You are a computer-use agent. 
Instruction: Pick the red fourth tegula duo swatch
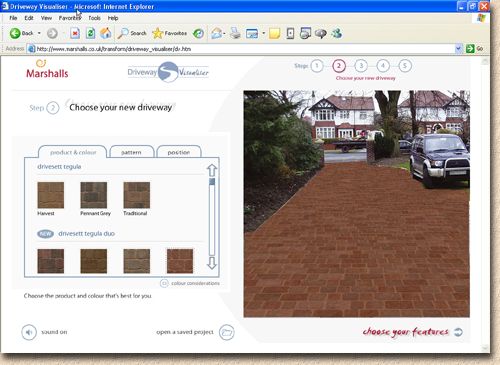point(180,261)
